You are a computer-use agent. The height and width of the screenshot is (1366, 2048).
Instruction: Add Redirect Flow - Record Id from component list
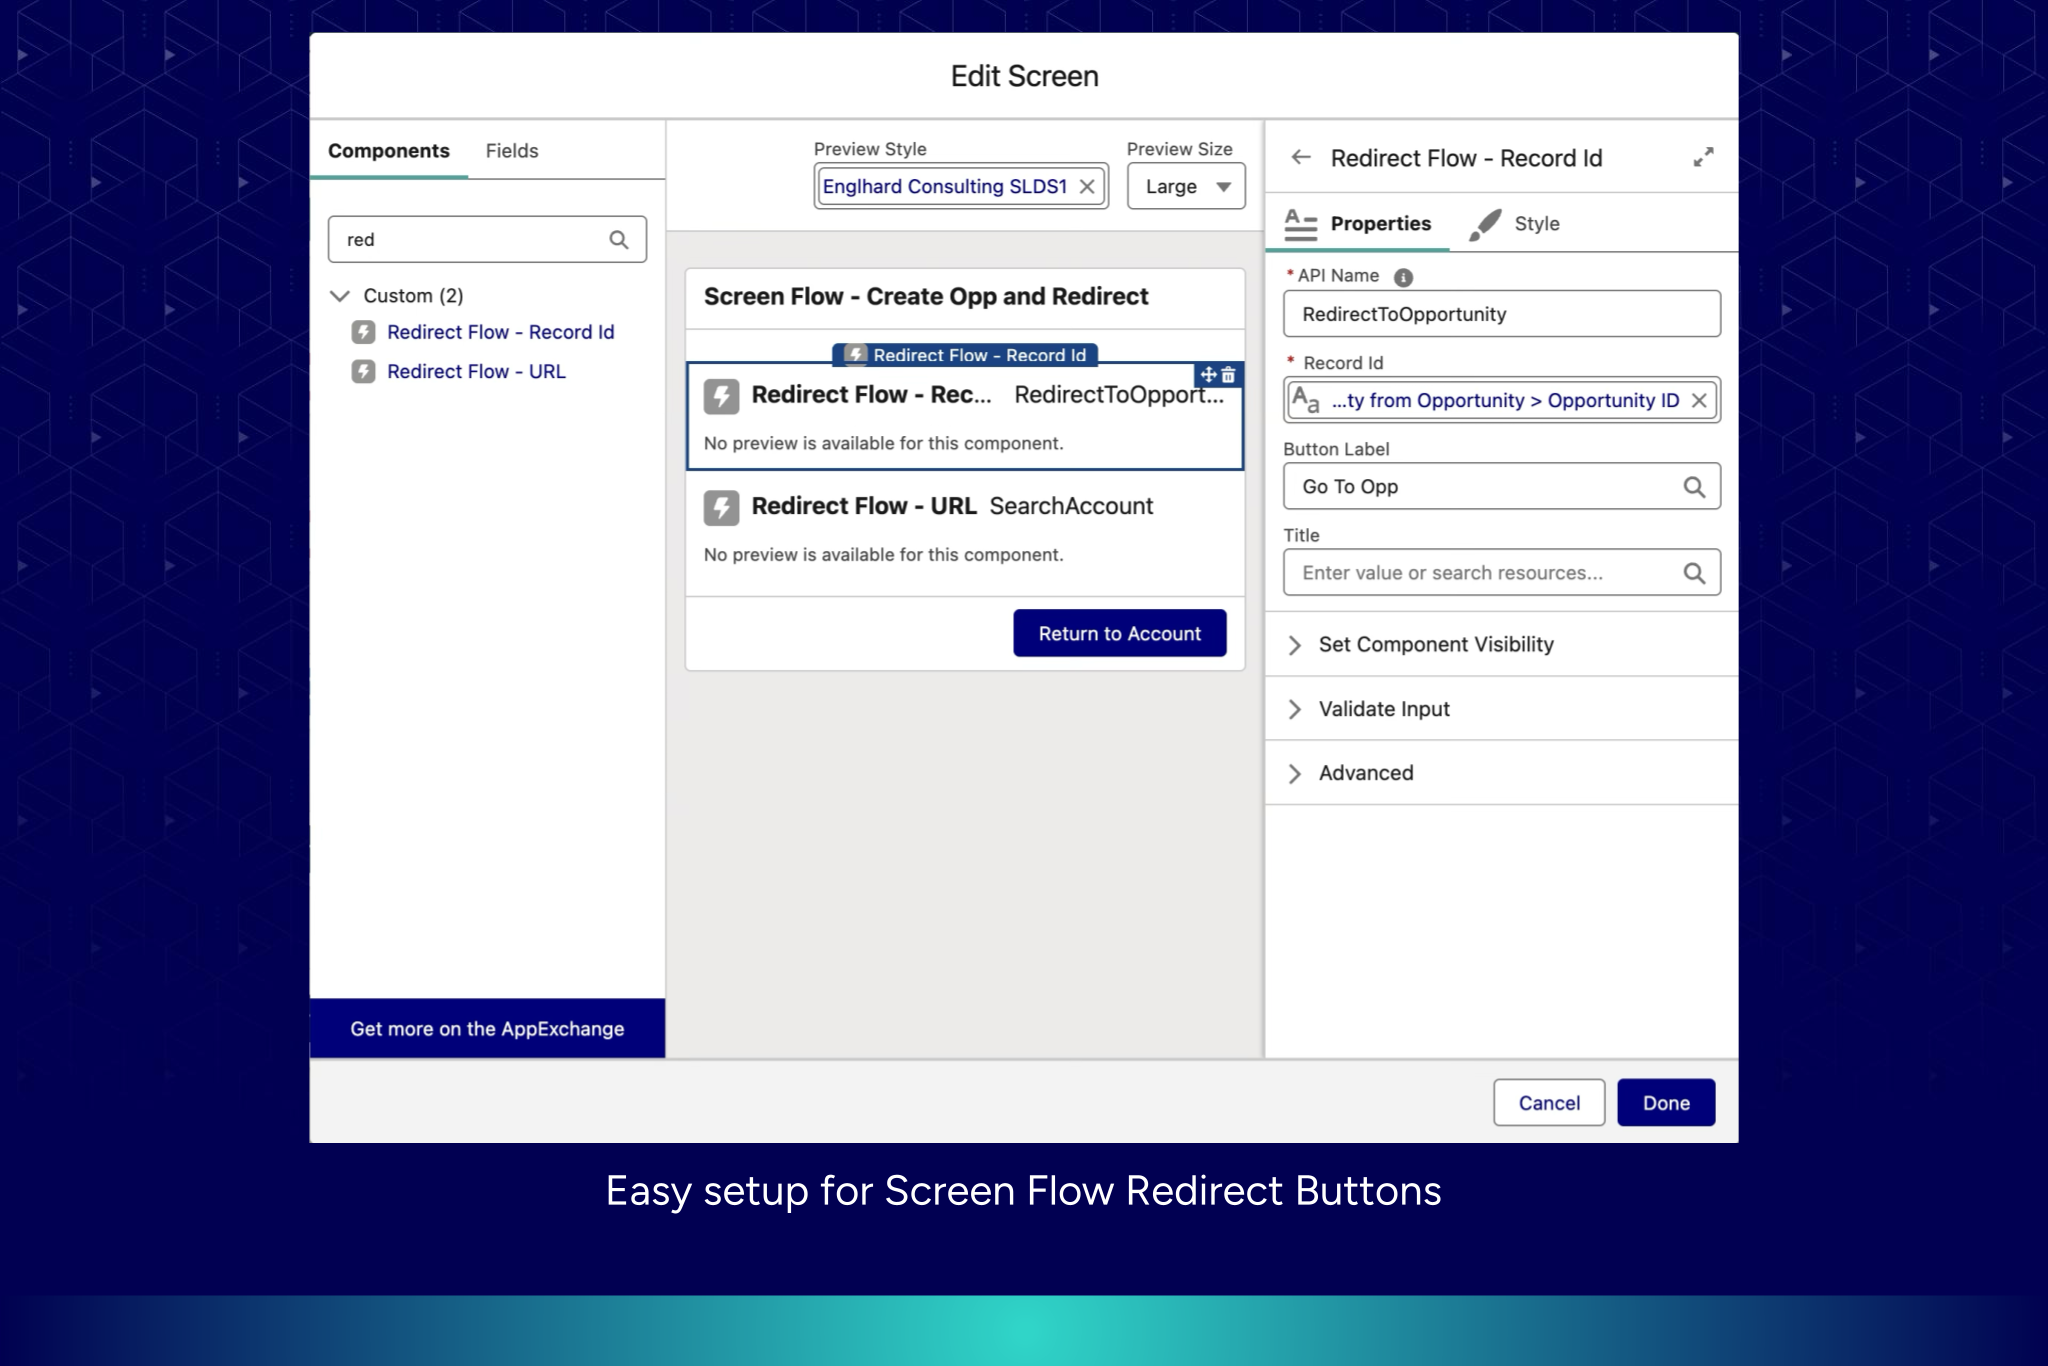coord(500,332)
